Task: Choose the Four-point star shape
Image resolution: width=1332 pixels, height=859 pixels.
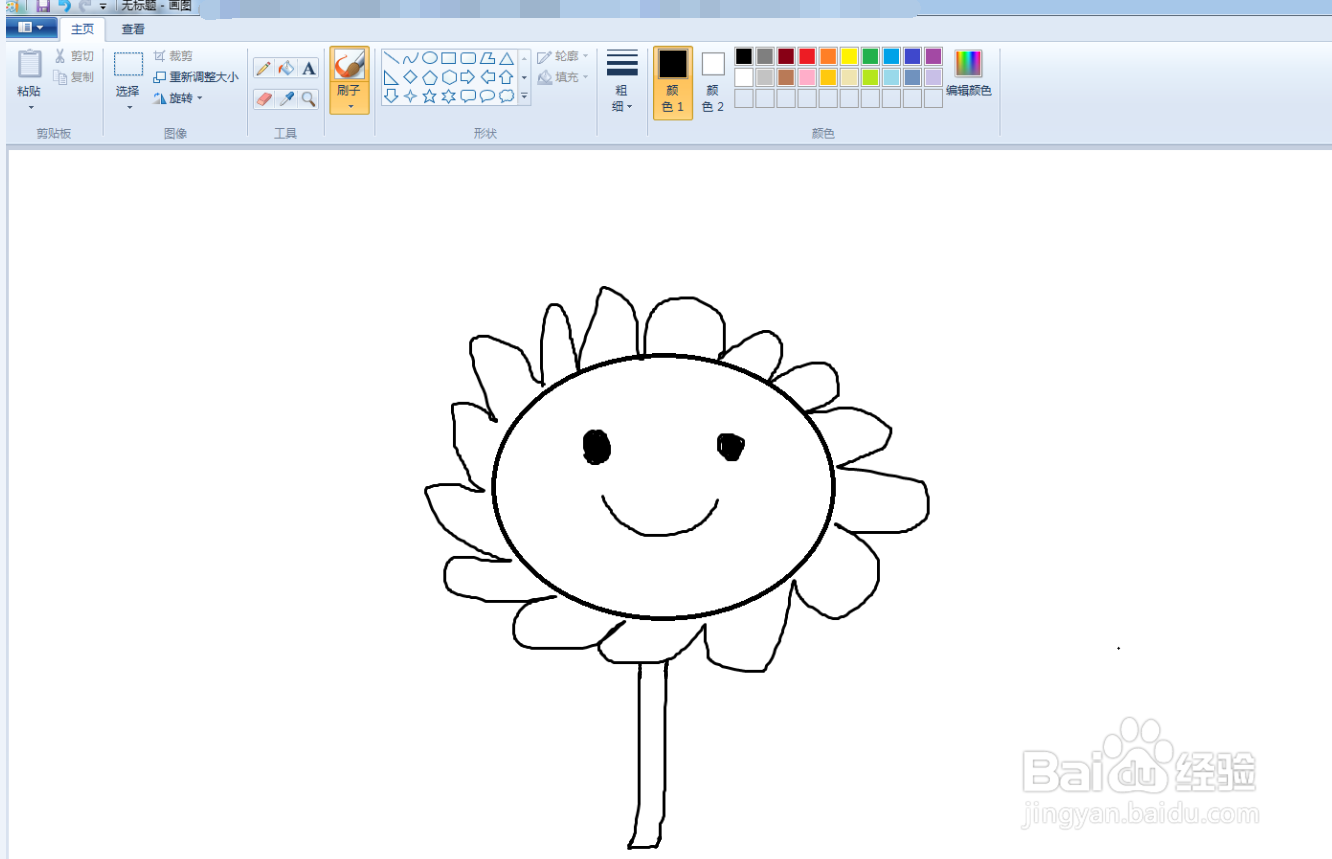Action: [410, 96]
